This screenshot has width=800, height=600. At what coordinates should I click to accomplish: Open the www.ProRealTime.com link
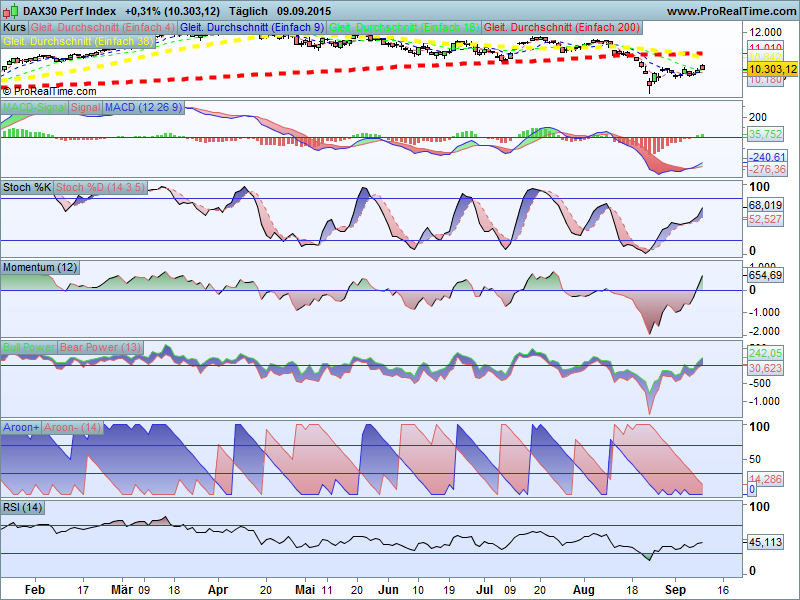(x=732, y=11)
